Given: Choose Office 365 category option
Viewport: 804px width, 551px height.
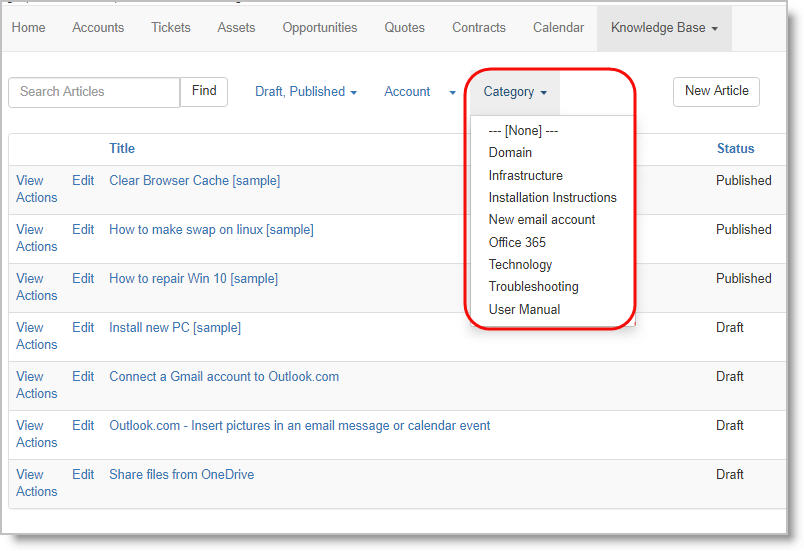Looking at the screenshot, I should click(517, 242).
